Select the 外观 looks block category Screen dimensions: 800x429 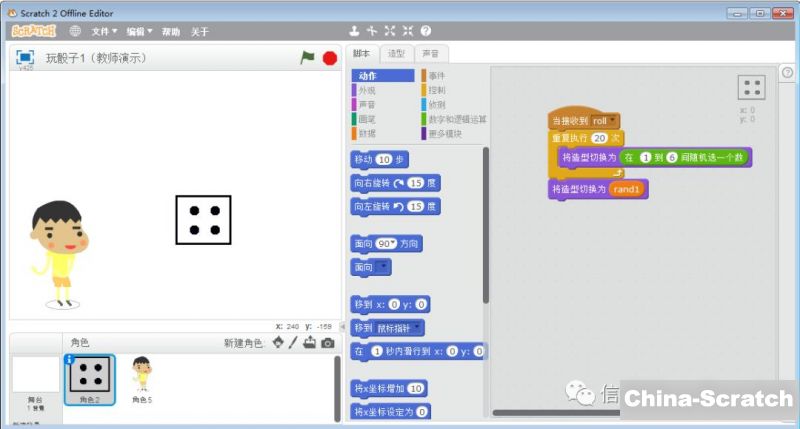[x=367, y=90]
